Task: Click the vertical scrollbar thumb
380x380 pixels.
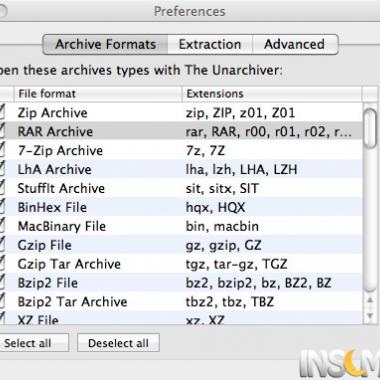Action: pos(370,127)
